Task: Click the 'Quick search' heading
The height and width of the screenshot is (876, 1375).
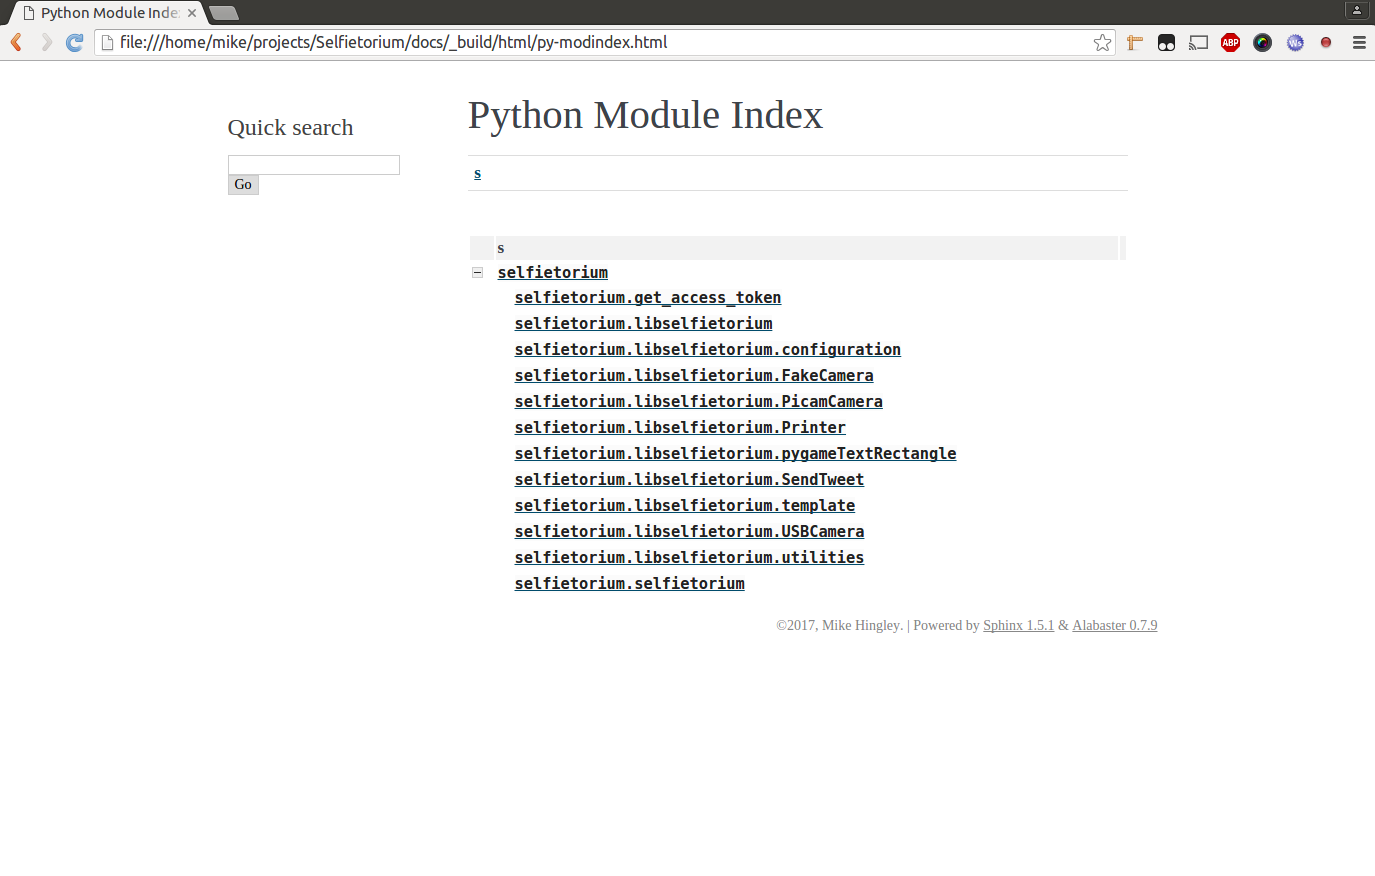Action: (291, 127)
